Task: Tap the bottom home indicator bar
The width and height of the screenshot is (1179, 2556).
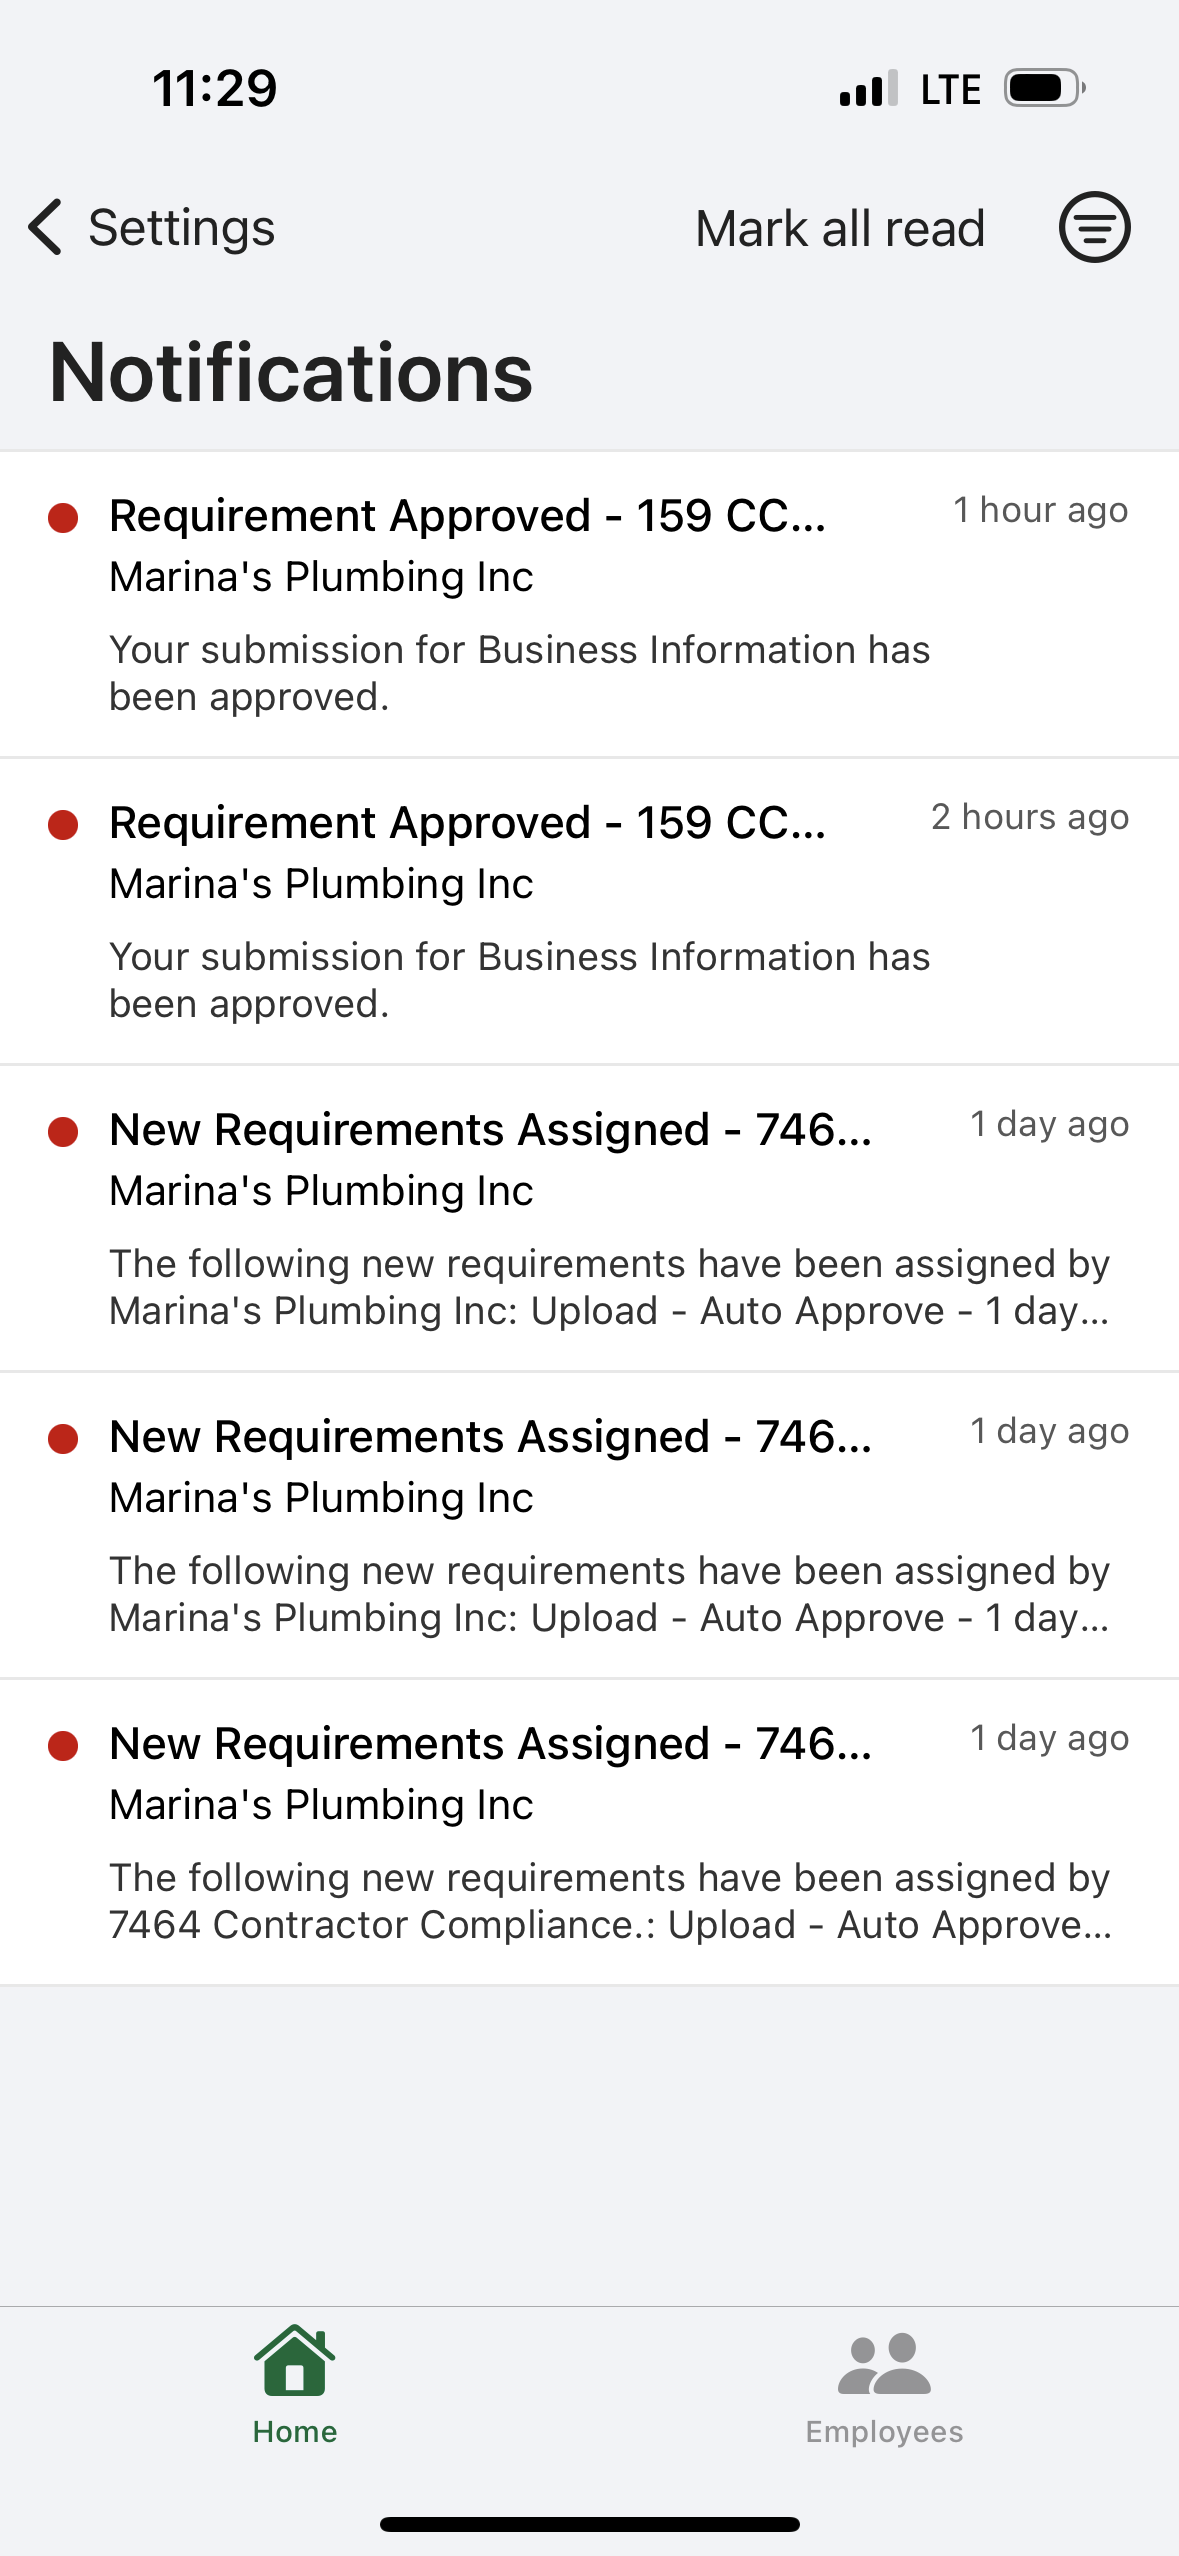Action: 589,2524
